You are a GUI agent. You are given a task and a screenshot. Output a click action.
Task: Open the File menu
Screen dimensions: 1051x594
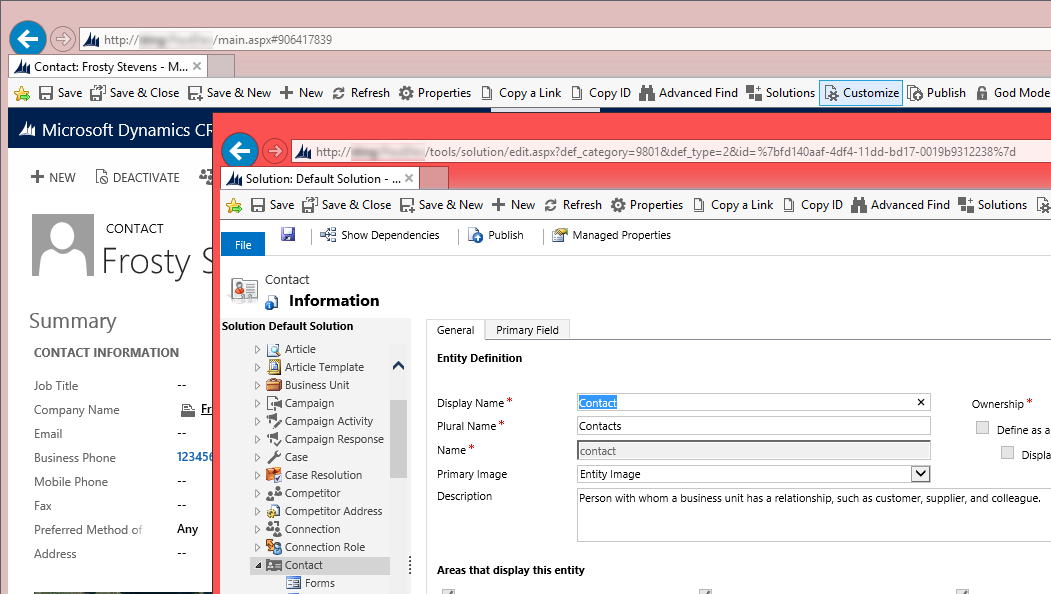[243, 245]
